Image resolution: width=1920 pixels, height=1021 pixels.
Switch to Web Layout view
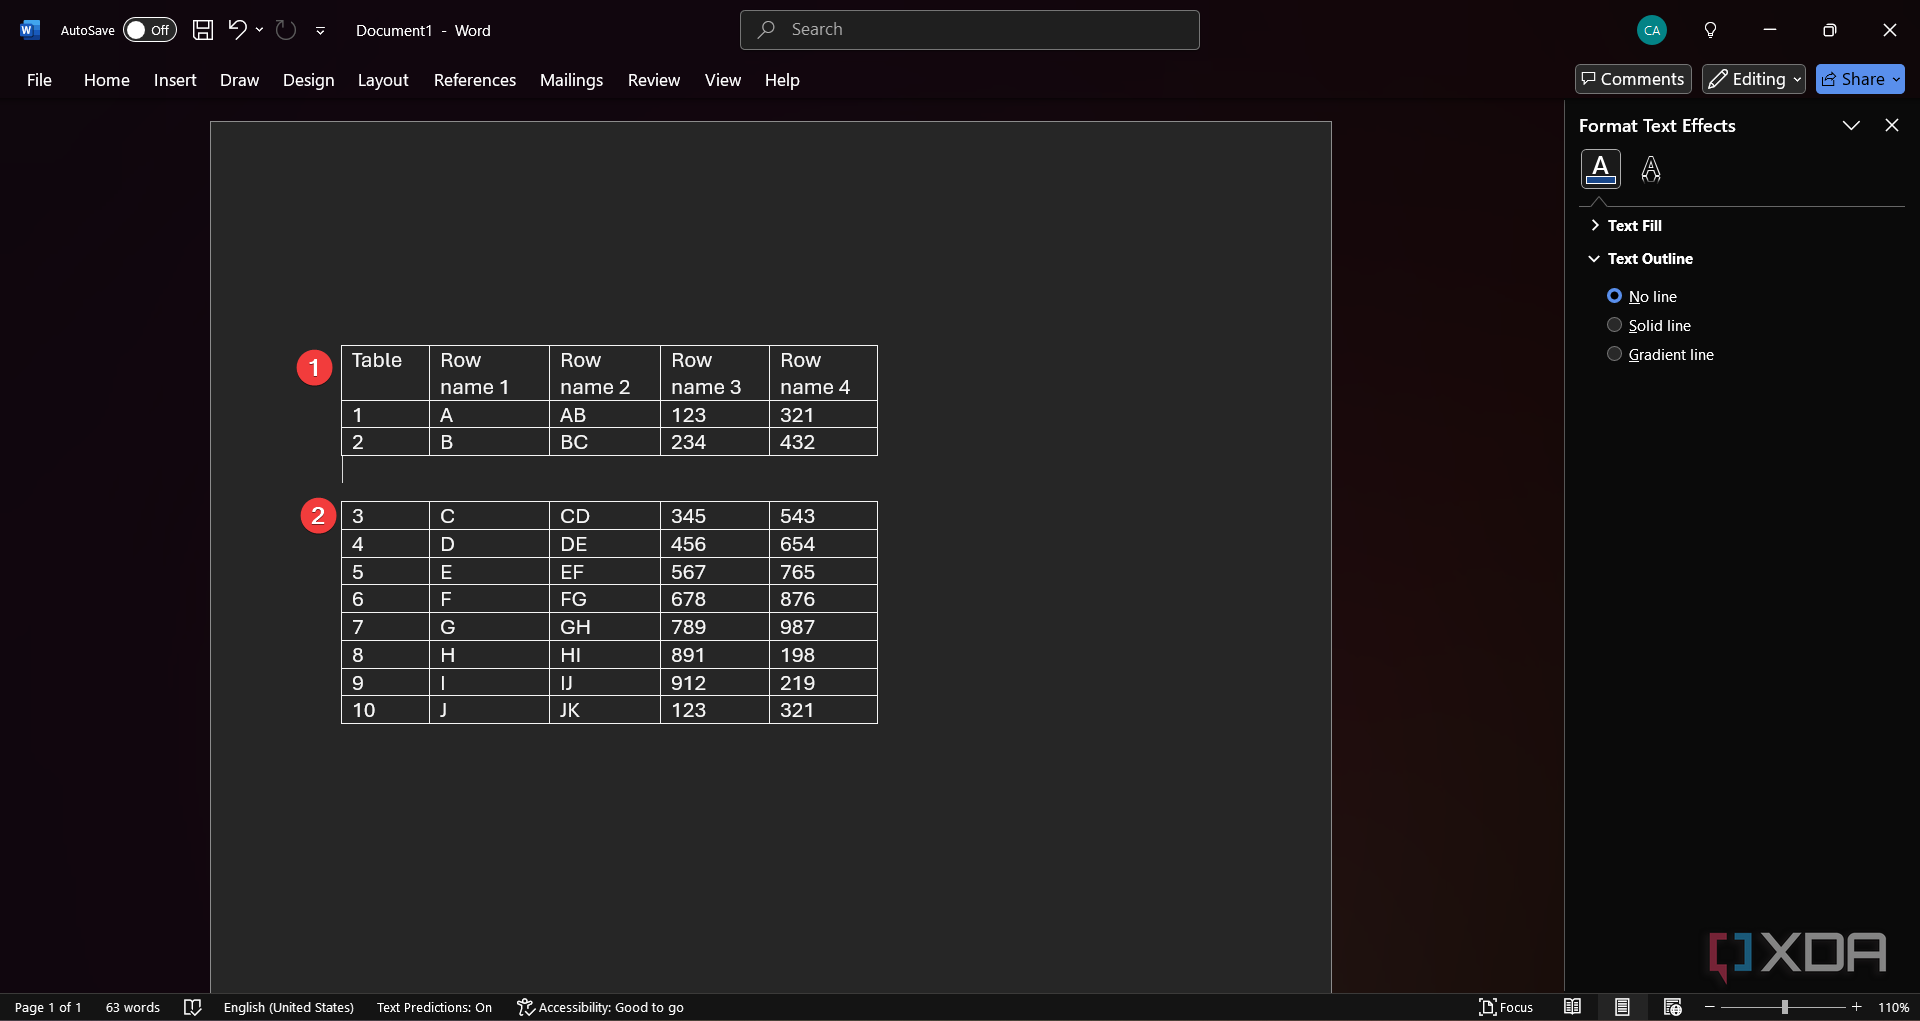tap(1672, 1007)
